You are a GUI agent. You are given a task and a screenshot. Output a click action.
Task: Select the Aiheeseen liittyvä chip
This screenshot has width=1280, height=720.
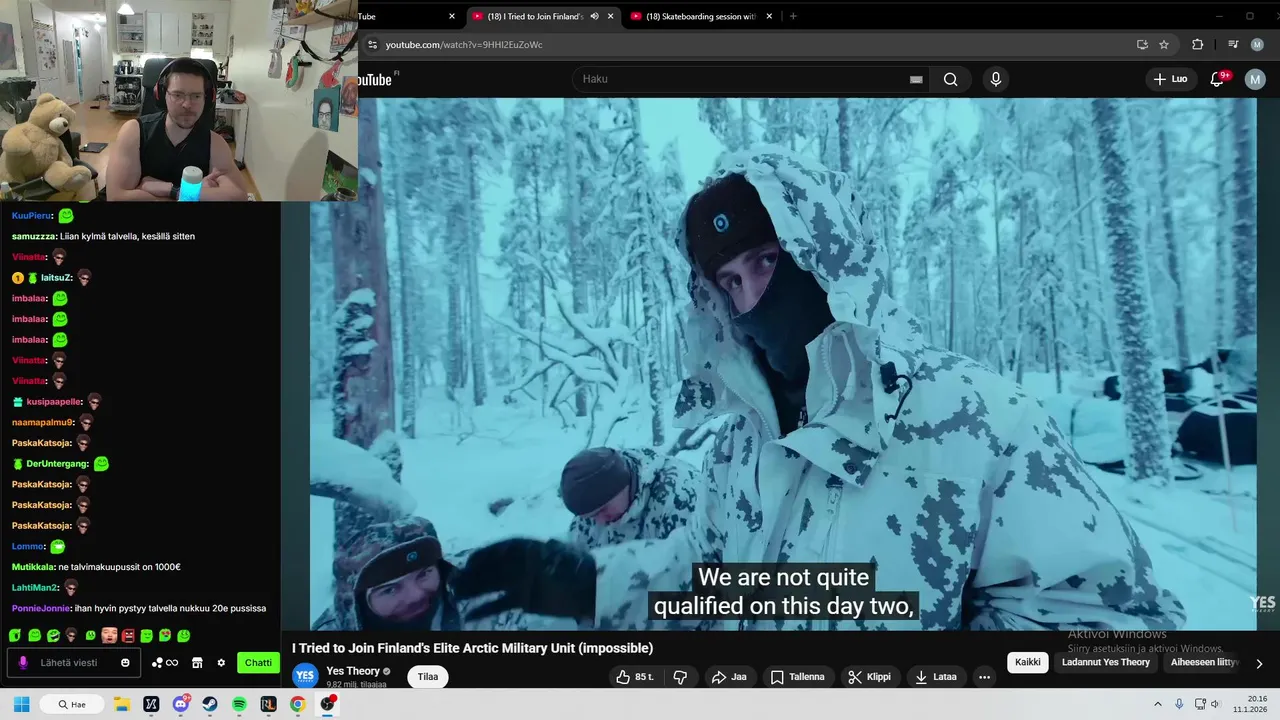(1204, 662)
